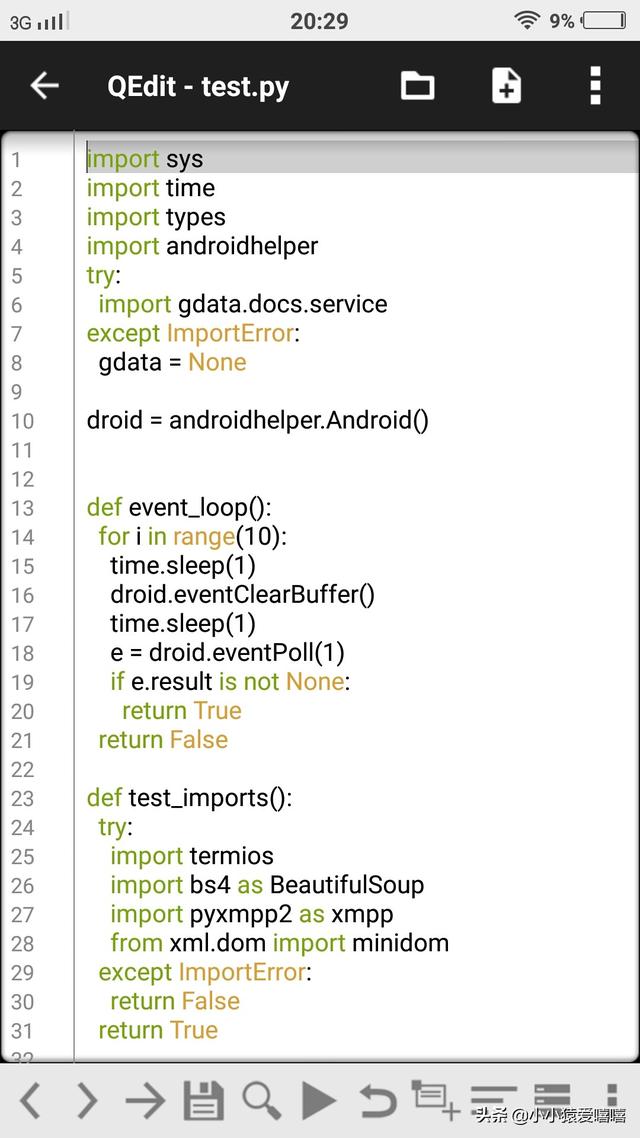640x1138 pixels.
Task: Open the folder browser icon
Action: pos(417,86)
